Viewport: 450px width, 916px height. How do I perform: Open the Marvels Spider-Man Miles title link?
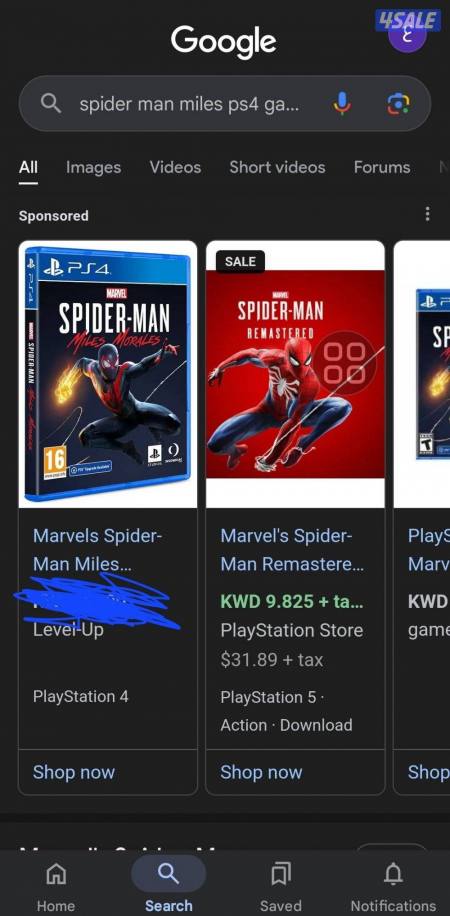(98, 550)
